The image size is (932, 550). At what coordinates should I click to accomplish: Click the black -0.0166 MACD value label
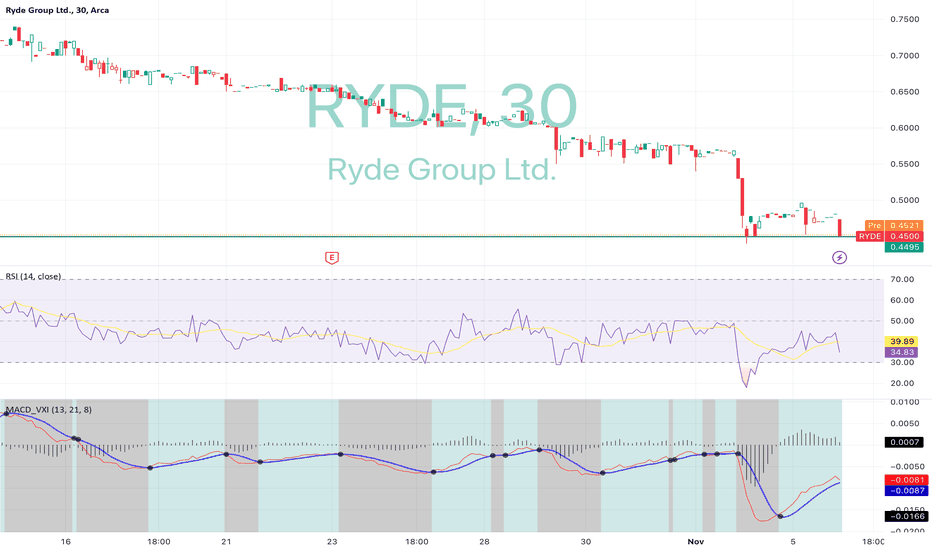pos(906,516)
